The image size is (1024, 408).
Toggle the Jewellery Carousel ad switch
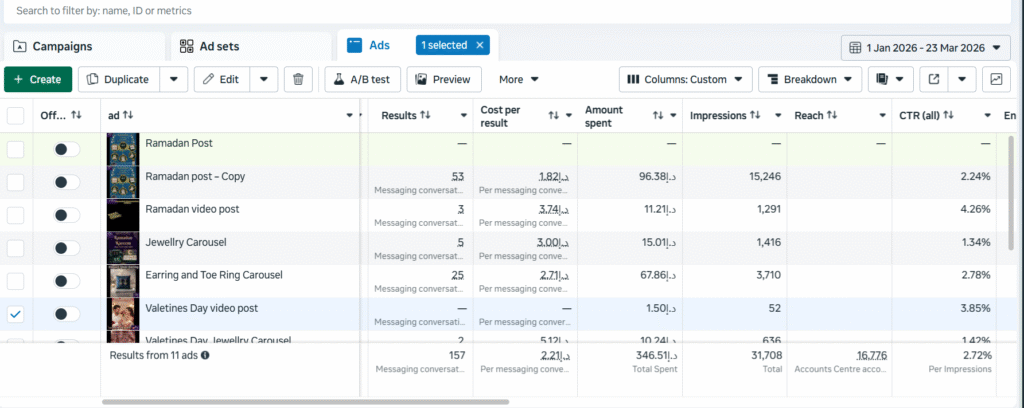(x=66, y=248)
